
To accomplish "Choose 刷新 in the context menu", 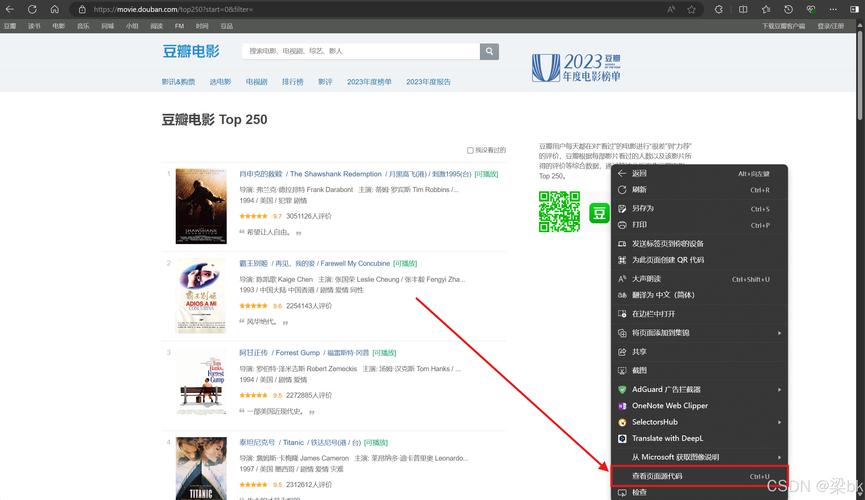I will click(x=699, y=190).
